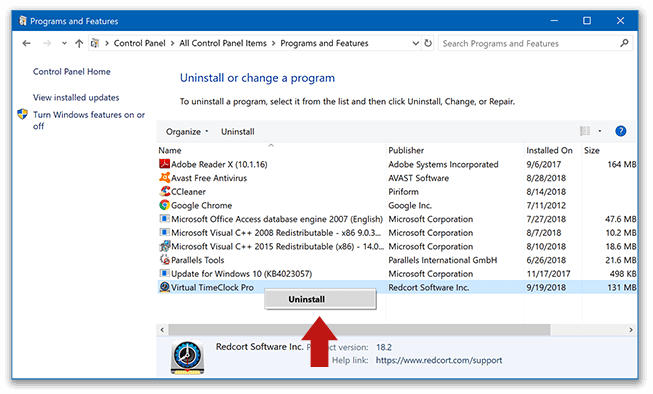Maximize the Programs and Features window

[587, 21]
